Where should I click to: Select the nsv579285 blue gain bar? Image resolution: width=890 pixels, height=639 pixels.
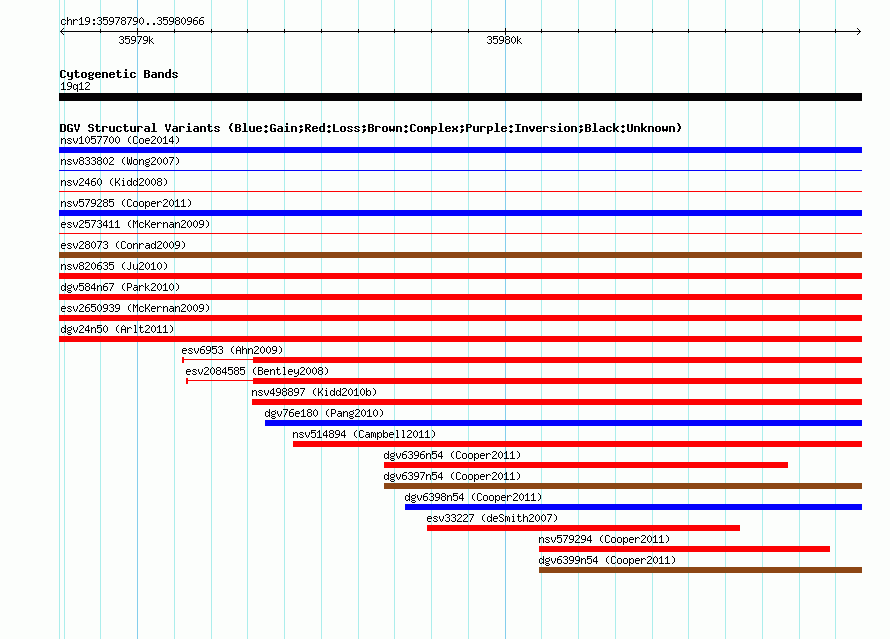point(460,213)
